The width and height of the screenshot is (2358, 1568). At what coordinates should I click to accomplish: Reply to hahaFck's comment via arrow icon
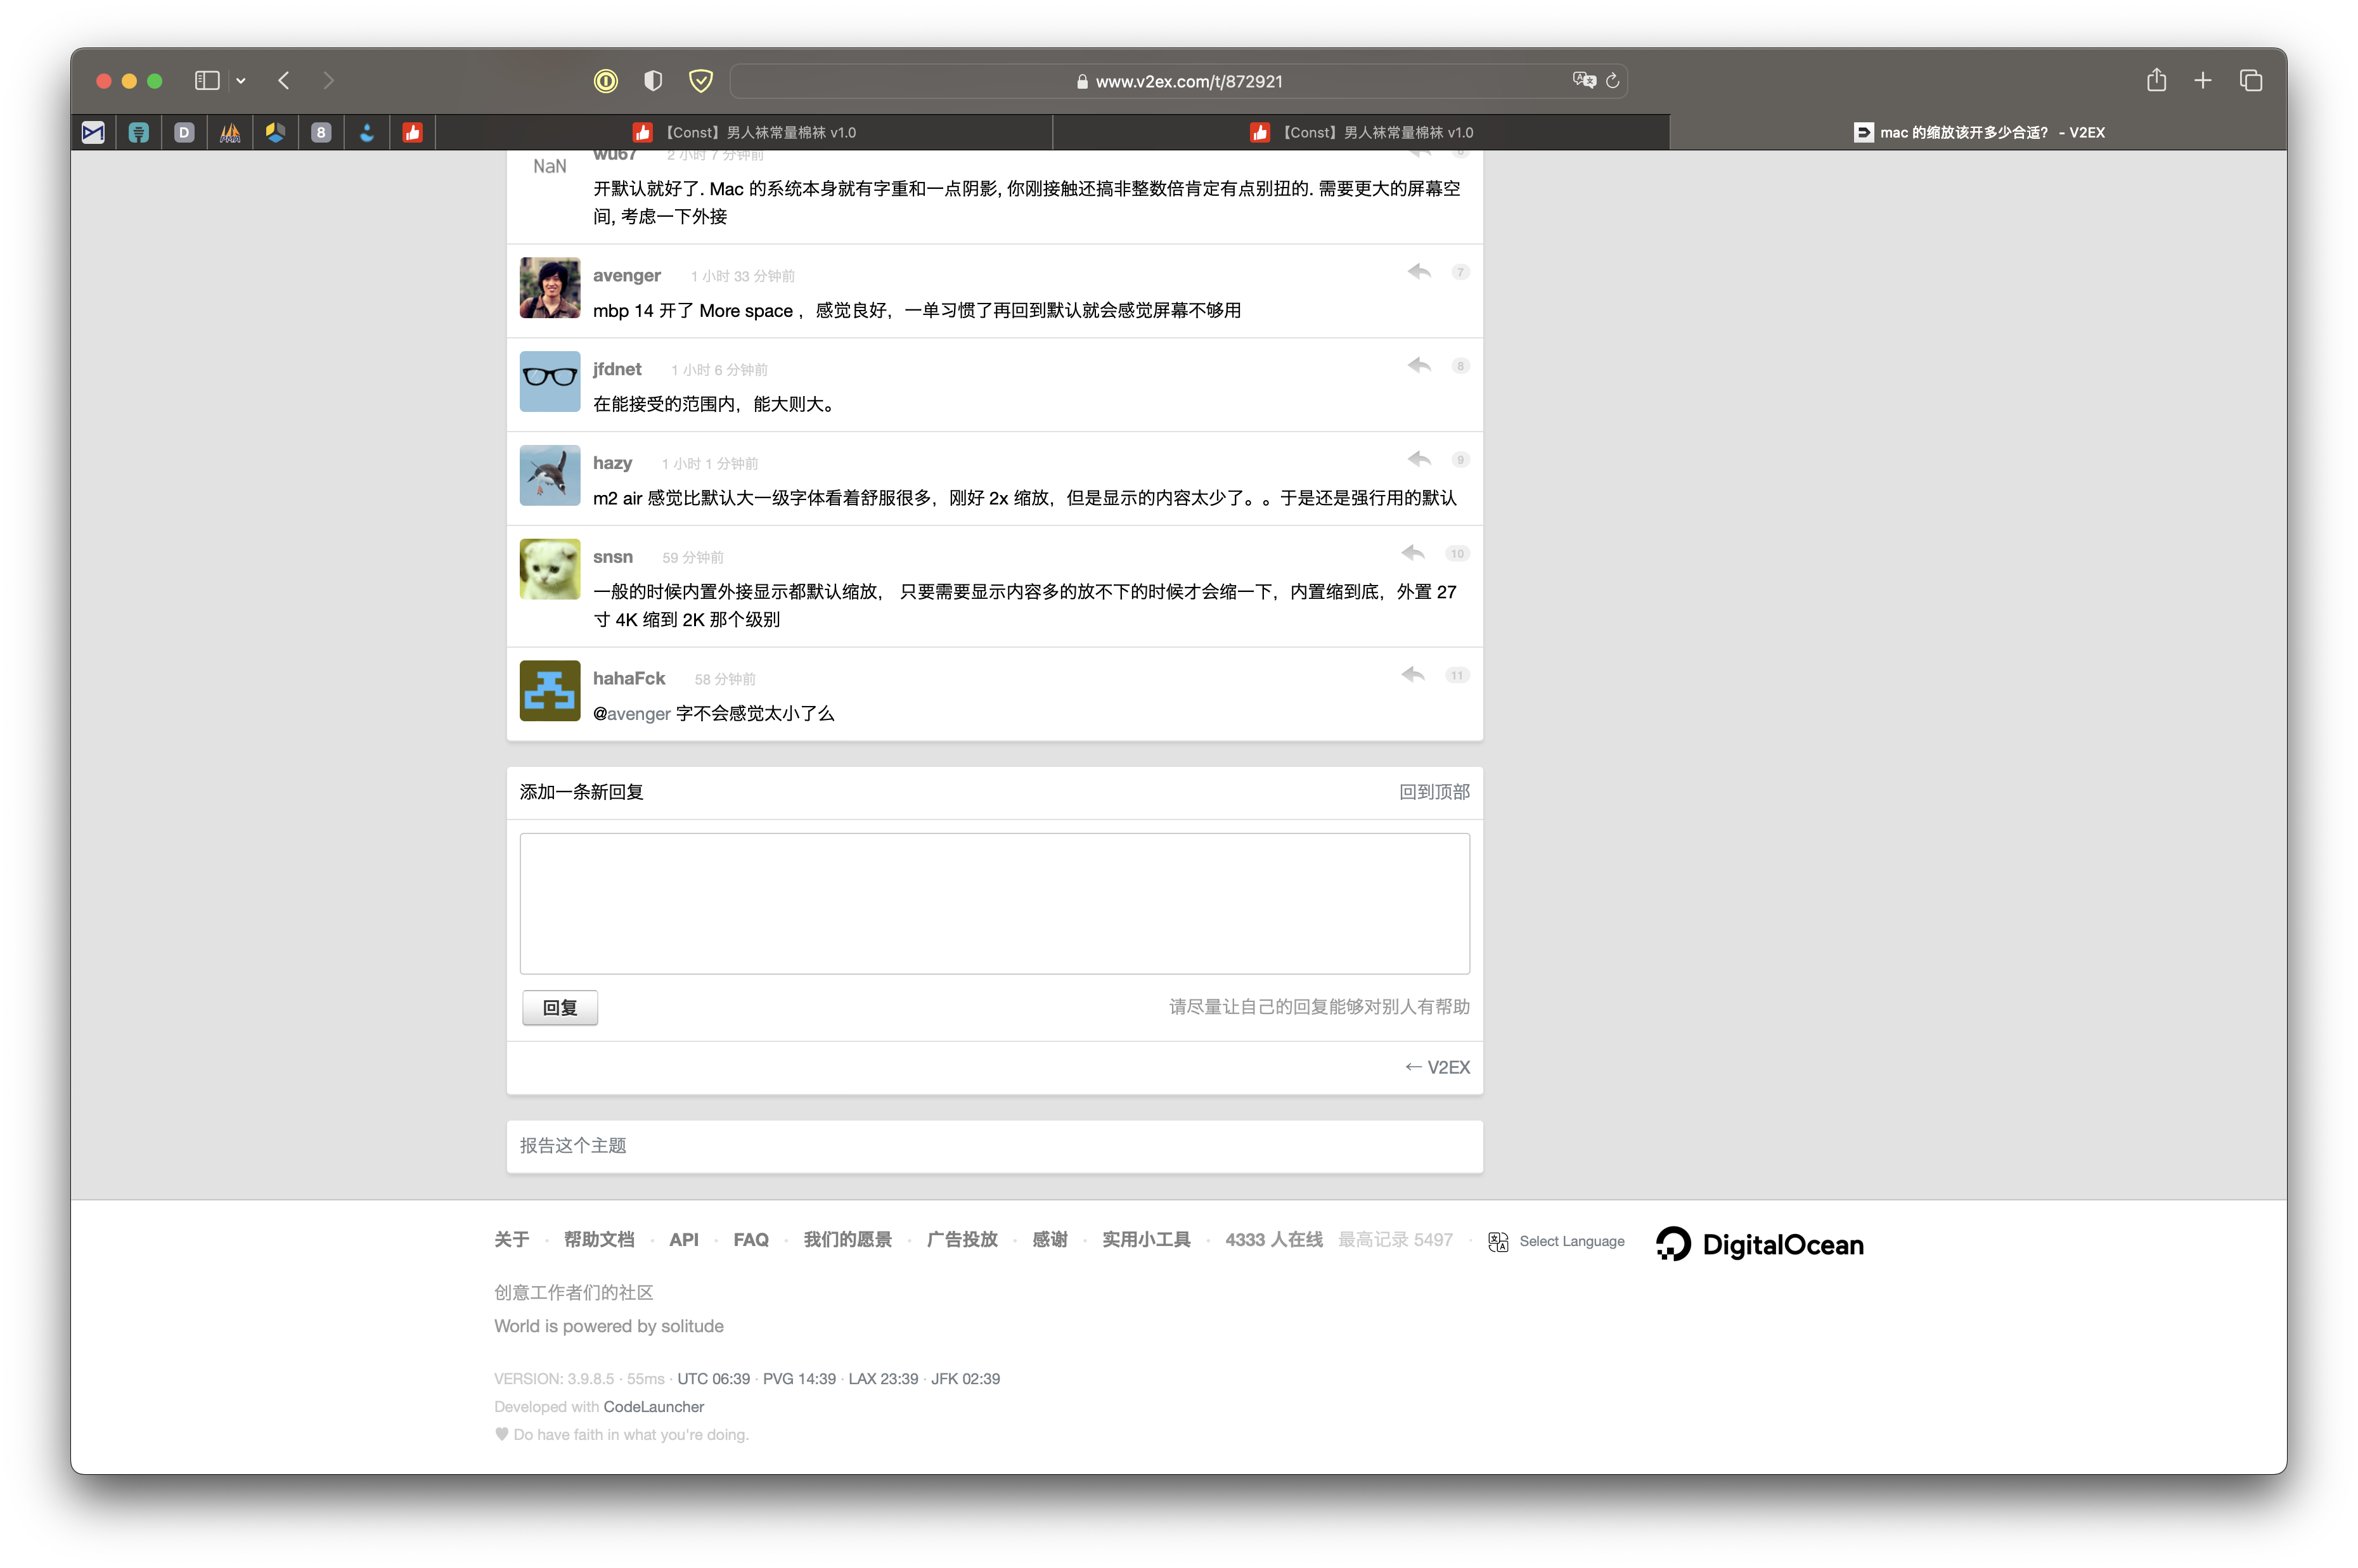pyautogui.click(x=1412, y=674)
